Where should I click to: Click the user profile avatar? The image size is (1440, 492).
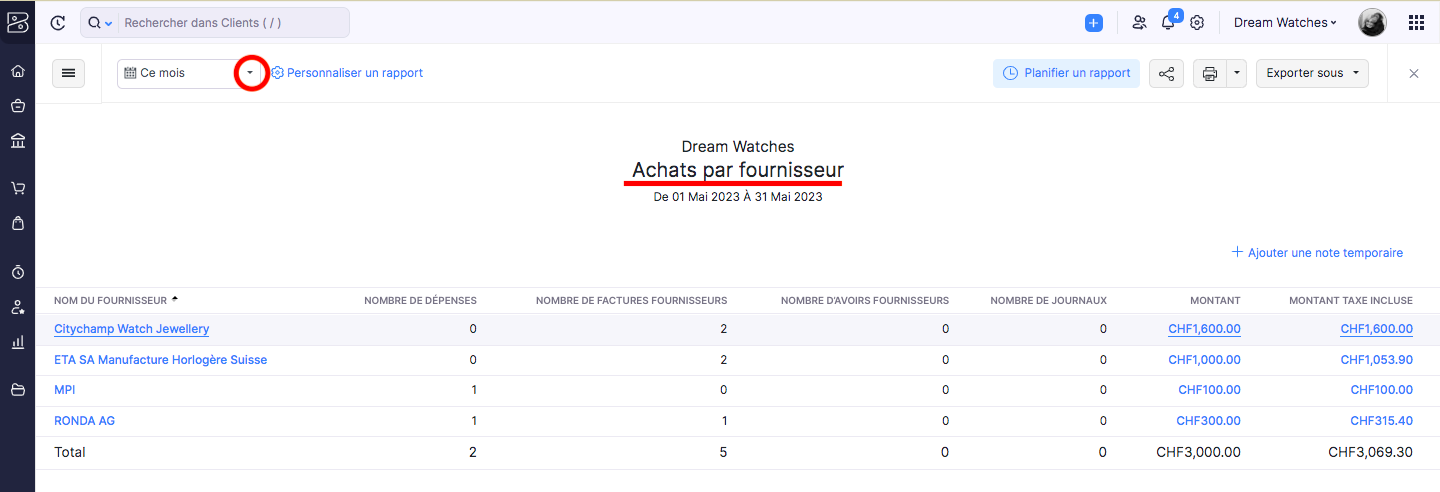tap(1372, 22)
